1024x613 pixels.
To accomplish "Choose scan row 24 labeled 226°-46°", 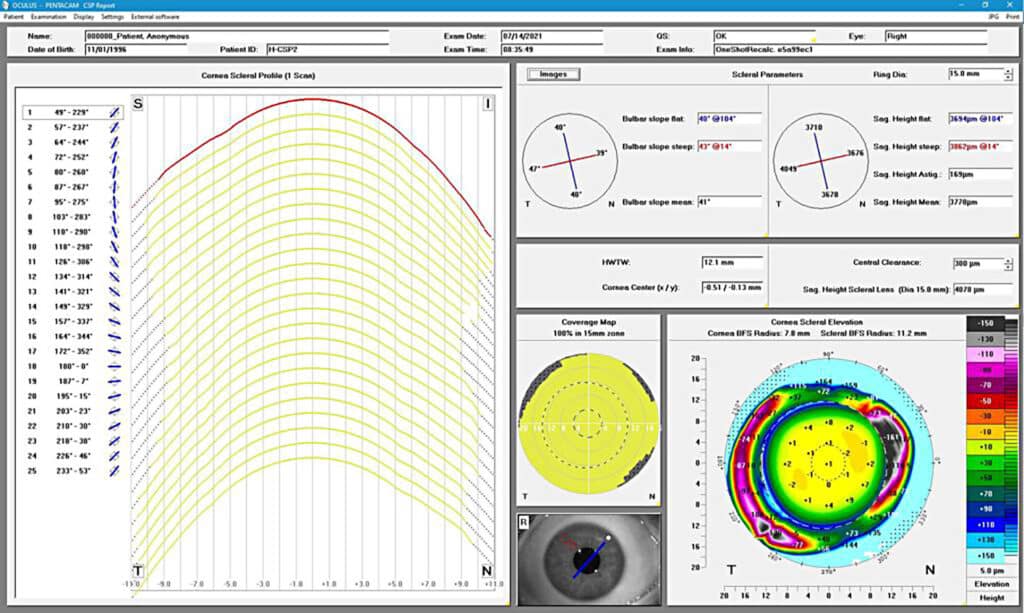I will 73,456.
